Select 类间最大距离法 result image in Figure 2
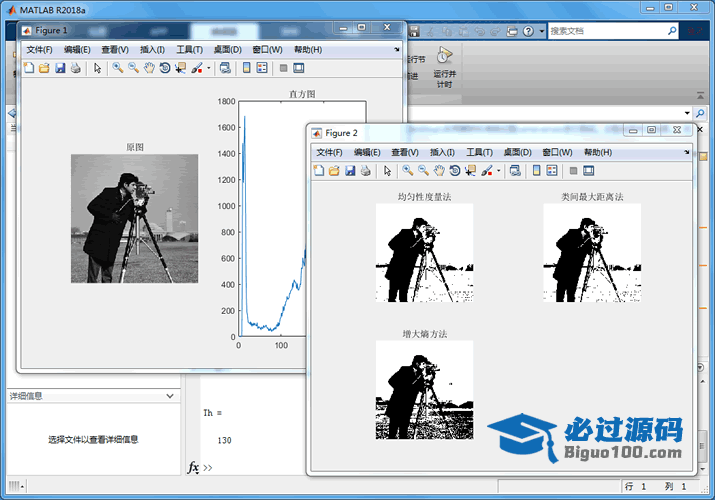 pos(592,253)
